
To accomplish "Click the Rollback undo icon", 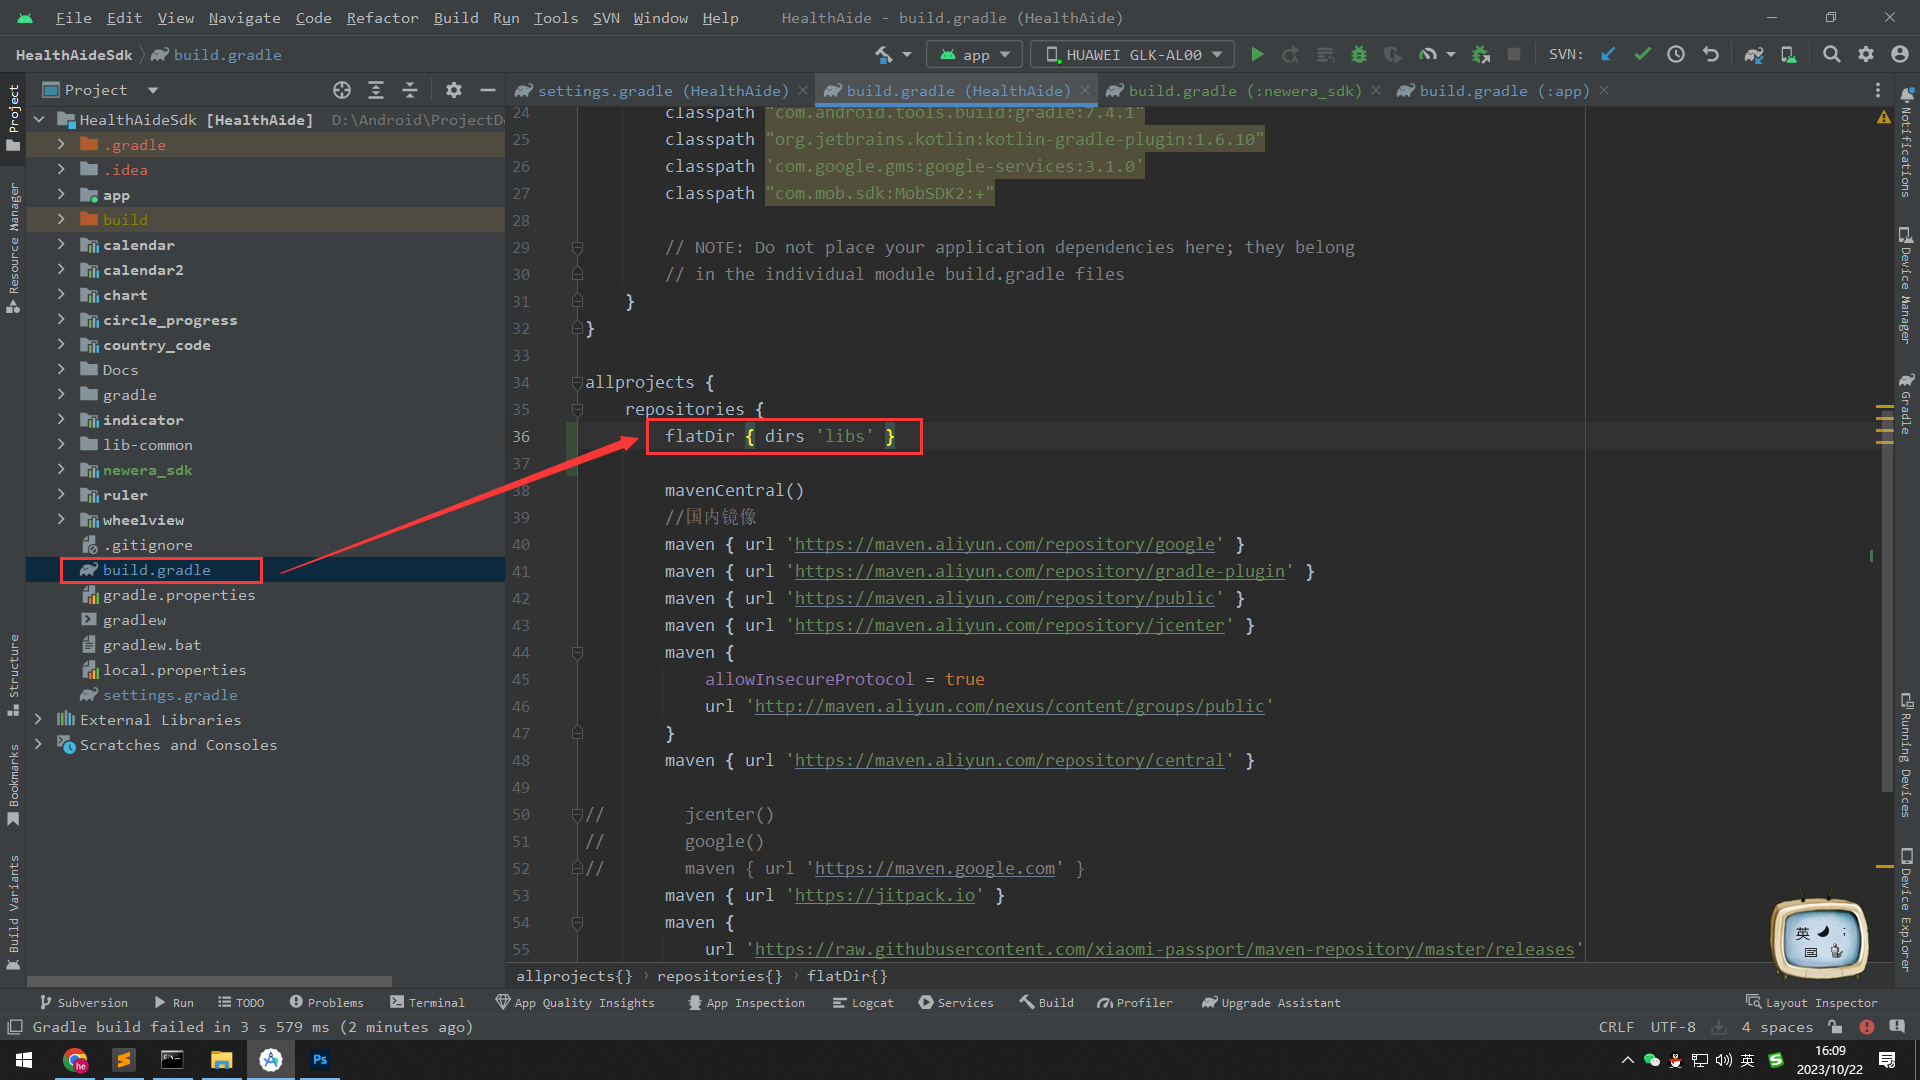I will pos(1711,55).
